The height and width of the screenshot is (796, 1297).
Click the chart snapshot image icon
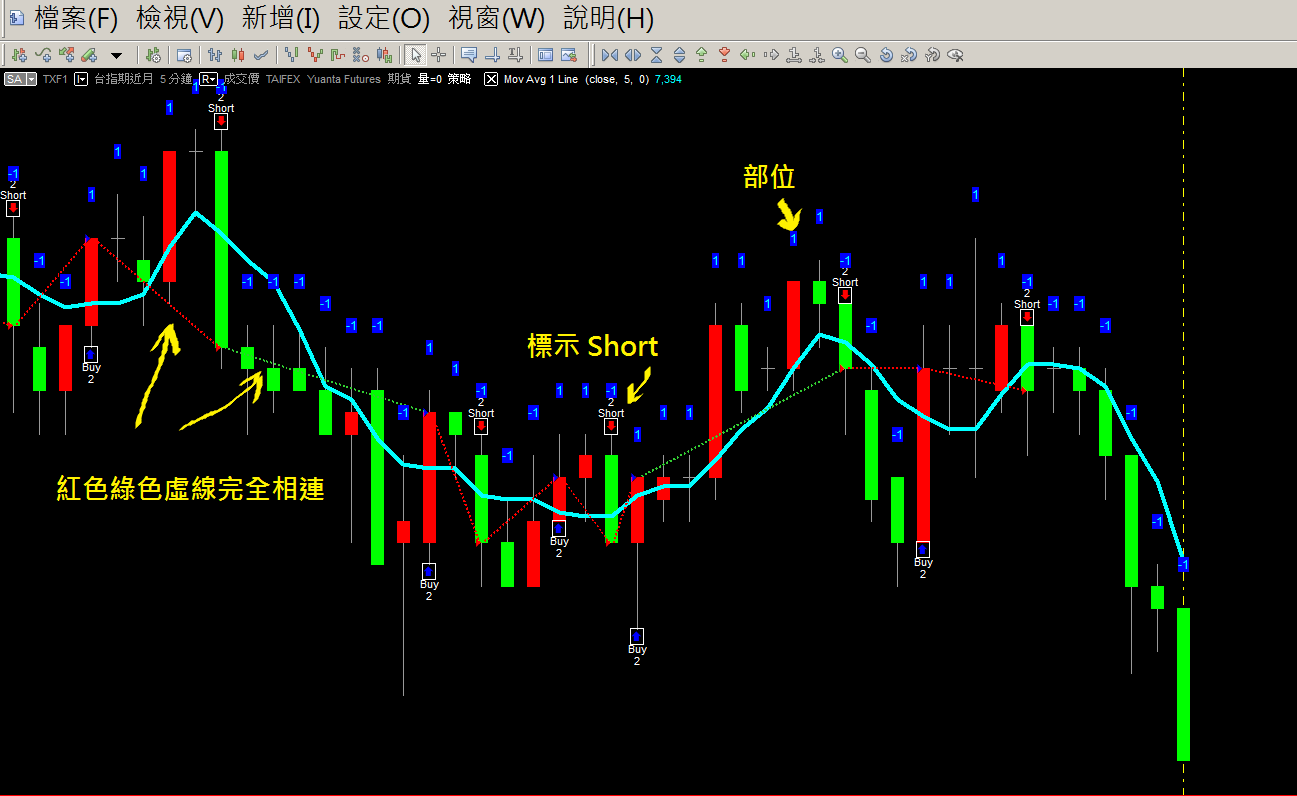click(x=569, y=55)
